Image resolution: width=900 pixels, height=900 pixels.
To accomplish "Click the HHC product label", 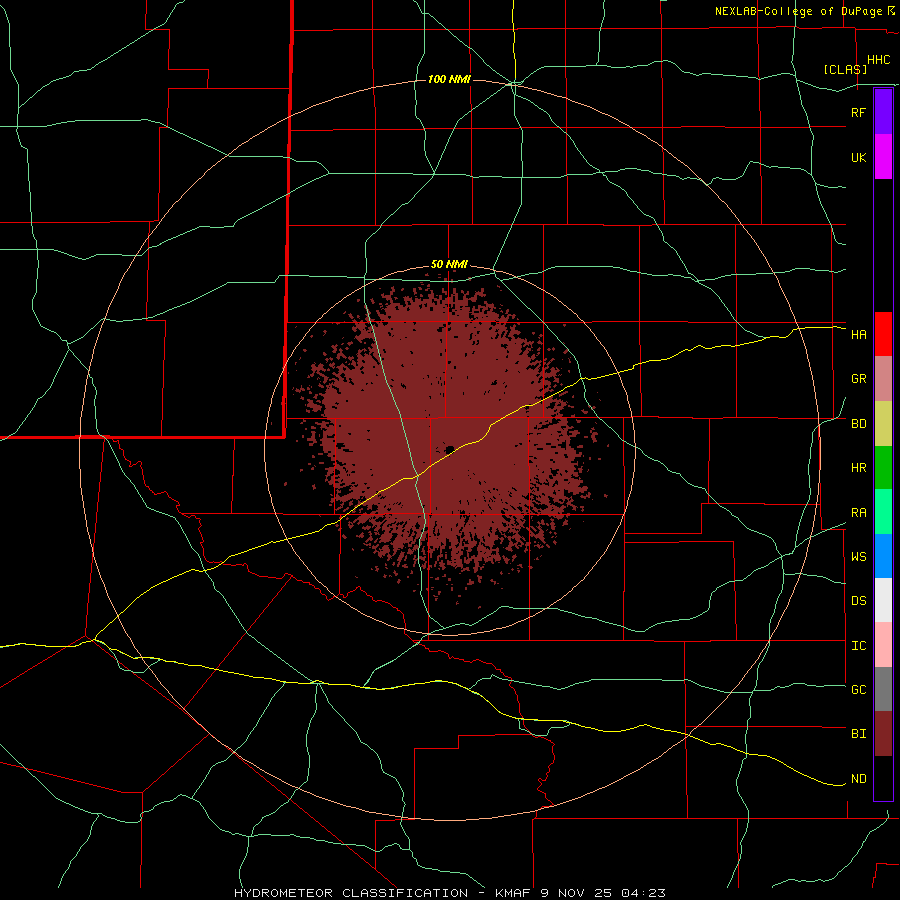I will tap(878, 60).
